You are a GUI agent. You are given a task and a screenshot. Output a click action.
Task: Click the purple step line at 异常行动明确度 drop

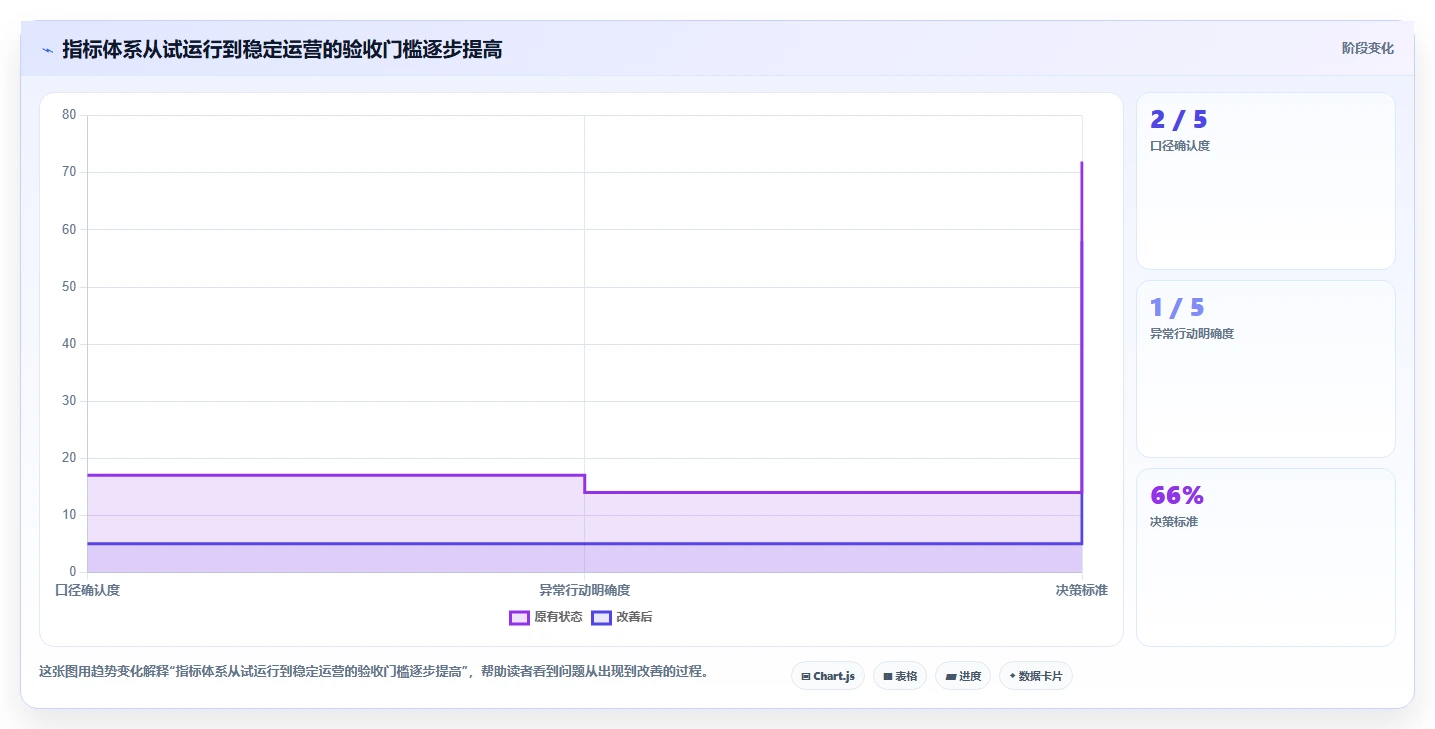585,484
